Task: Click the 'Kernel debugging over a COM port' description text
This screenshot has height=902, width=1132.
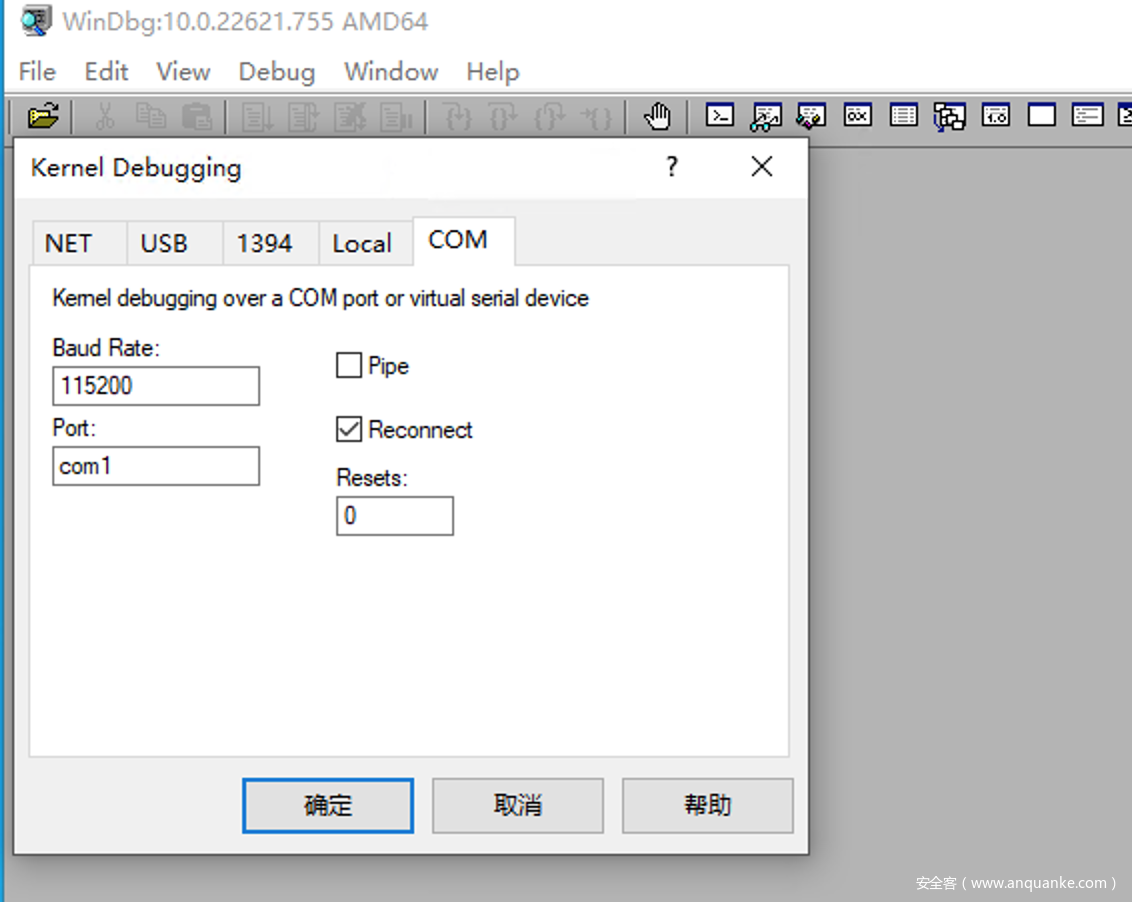Action: [321, 298]
